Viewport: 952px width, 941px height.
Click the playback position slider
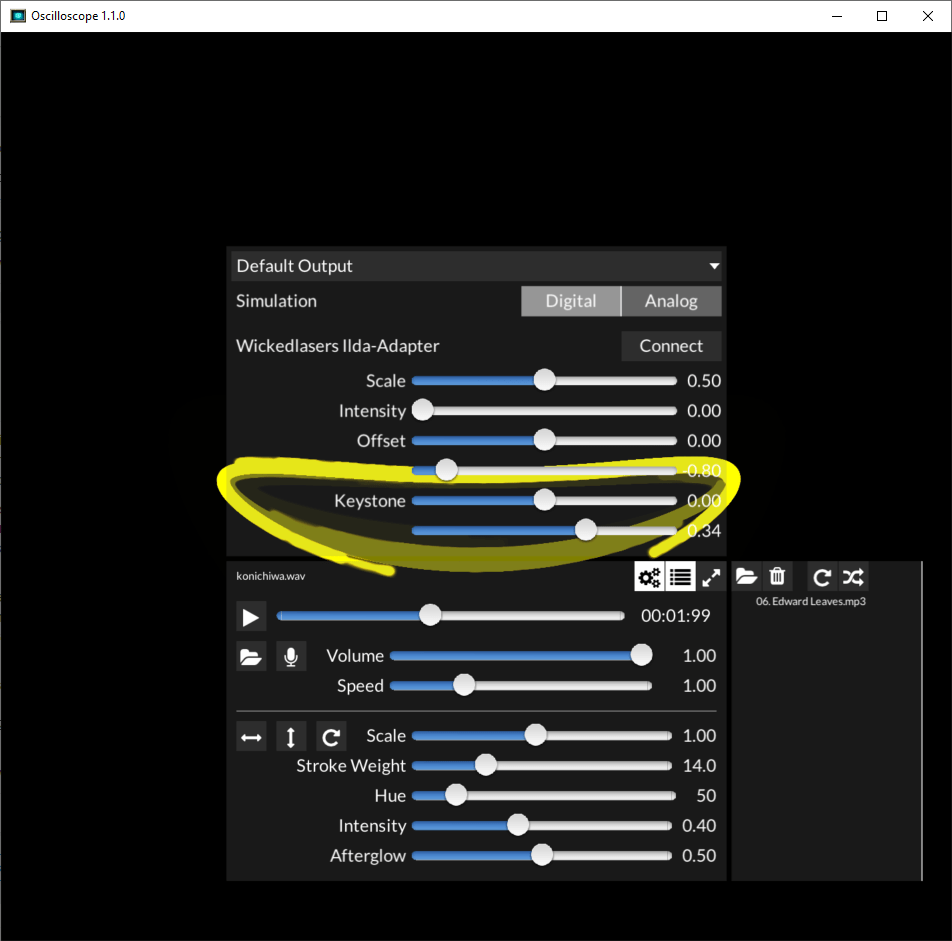(450, 616)
